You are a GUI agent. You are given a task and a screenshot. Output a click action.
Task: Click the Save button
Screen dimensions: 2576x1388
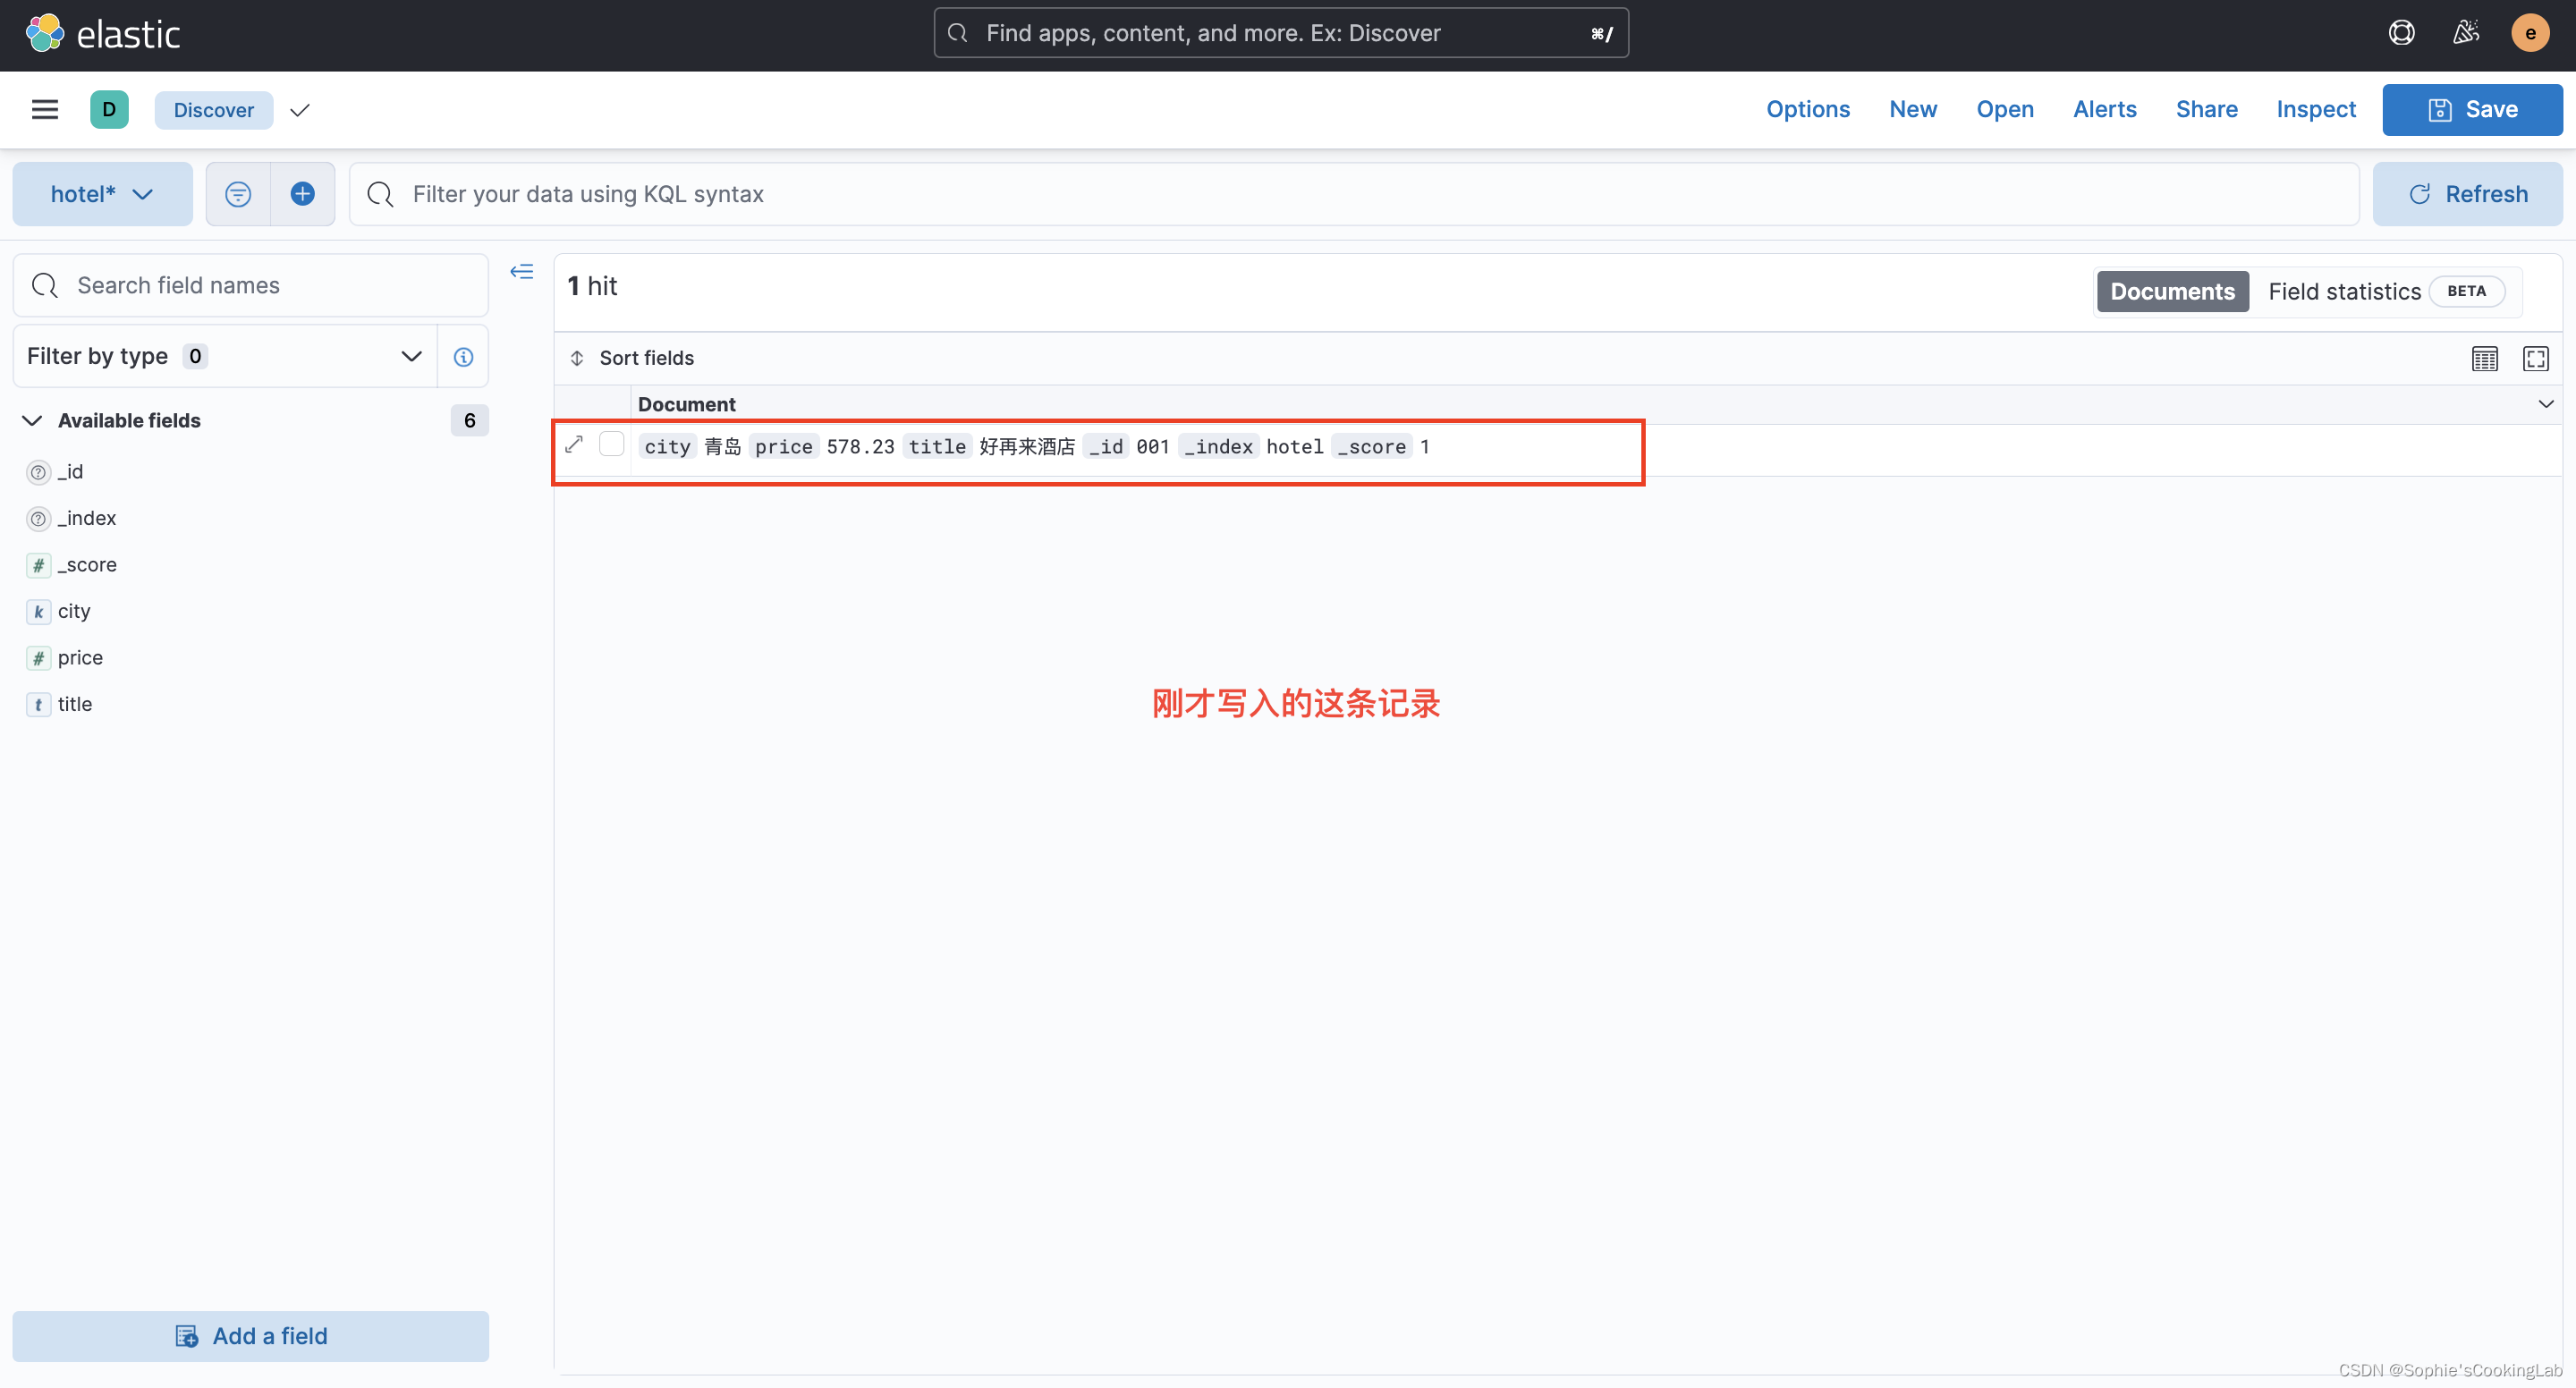tap(2472, 109)
